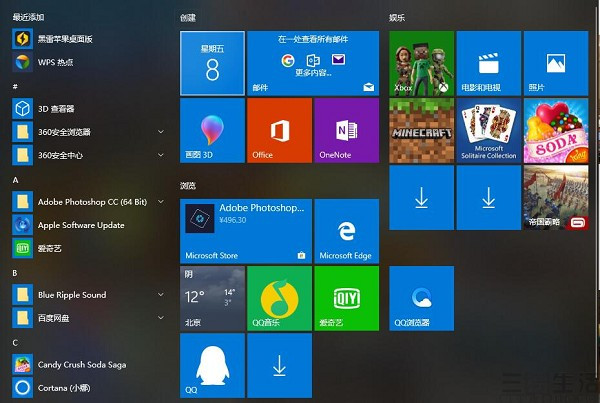Click the 电影和电视 tile
This screenshot has width=600, height=403.
point(488,62)
